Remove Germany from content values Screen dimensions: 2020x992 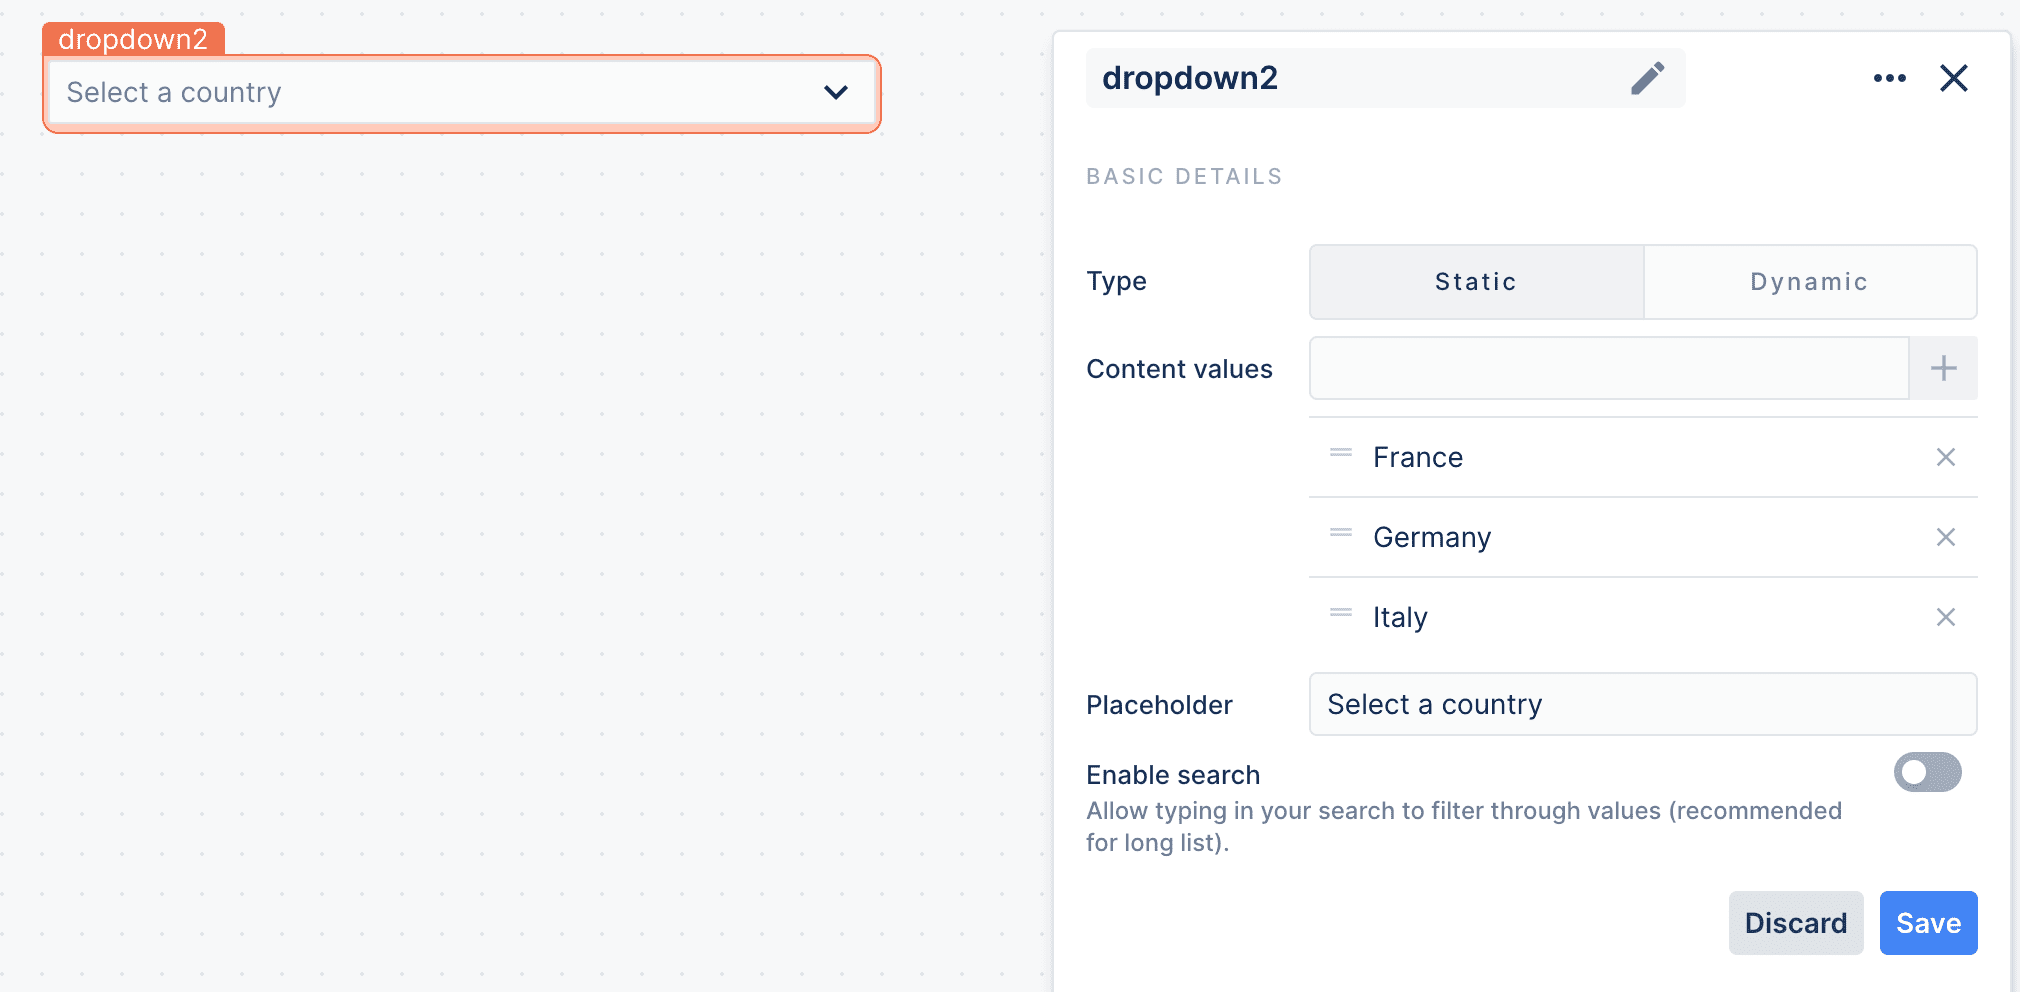1945,537
